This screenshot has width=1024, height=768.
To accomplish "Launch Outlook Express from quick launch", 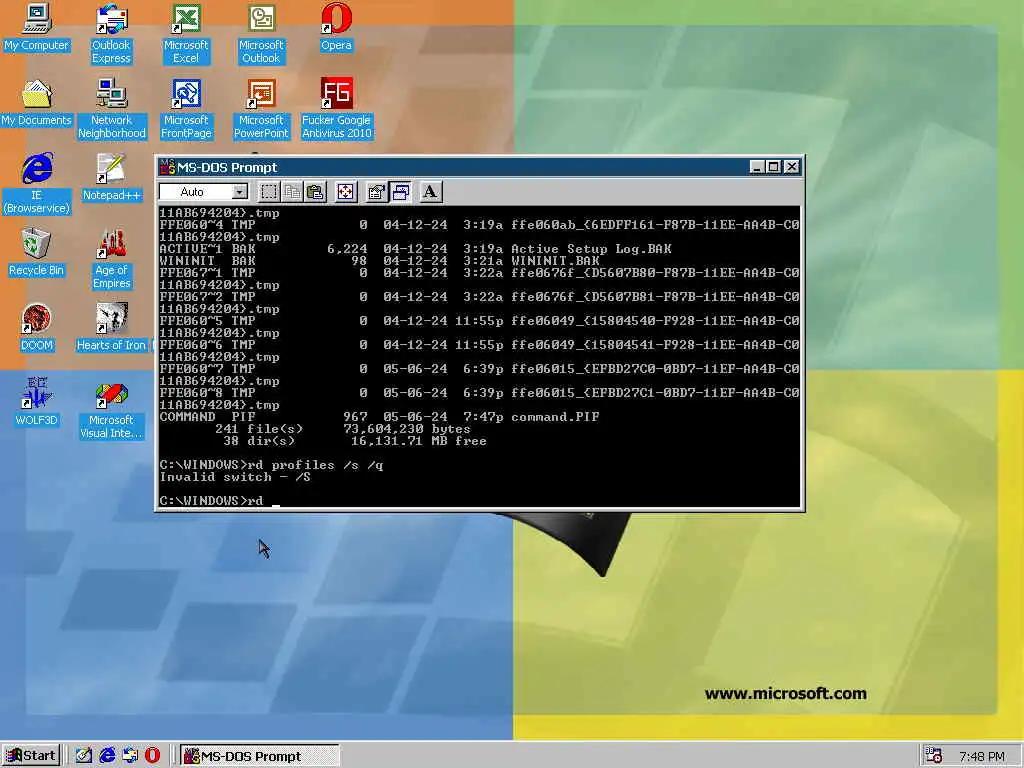I will 129,756.
